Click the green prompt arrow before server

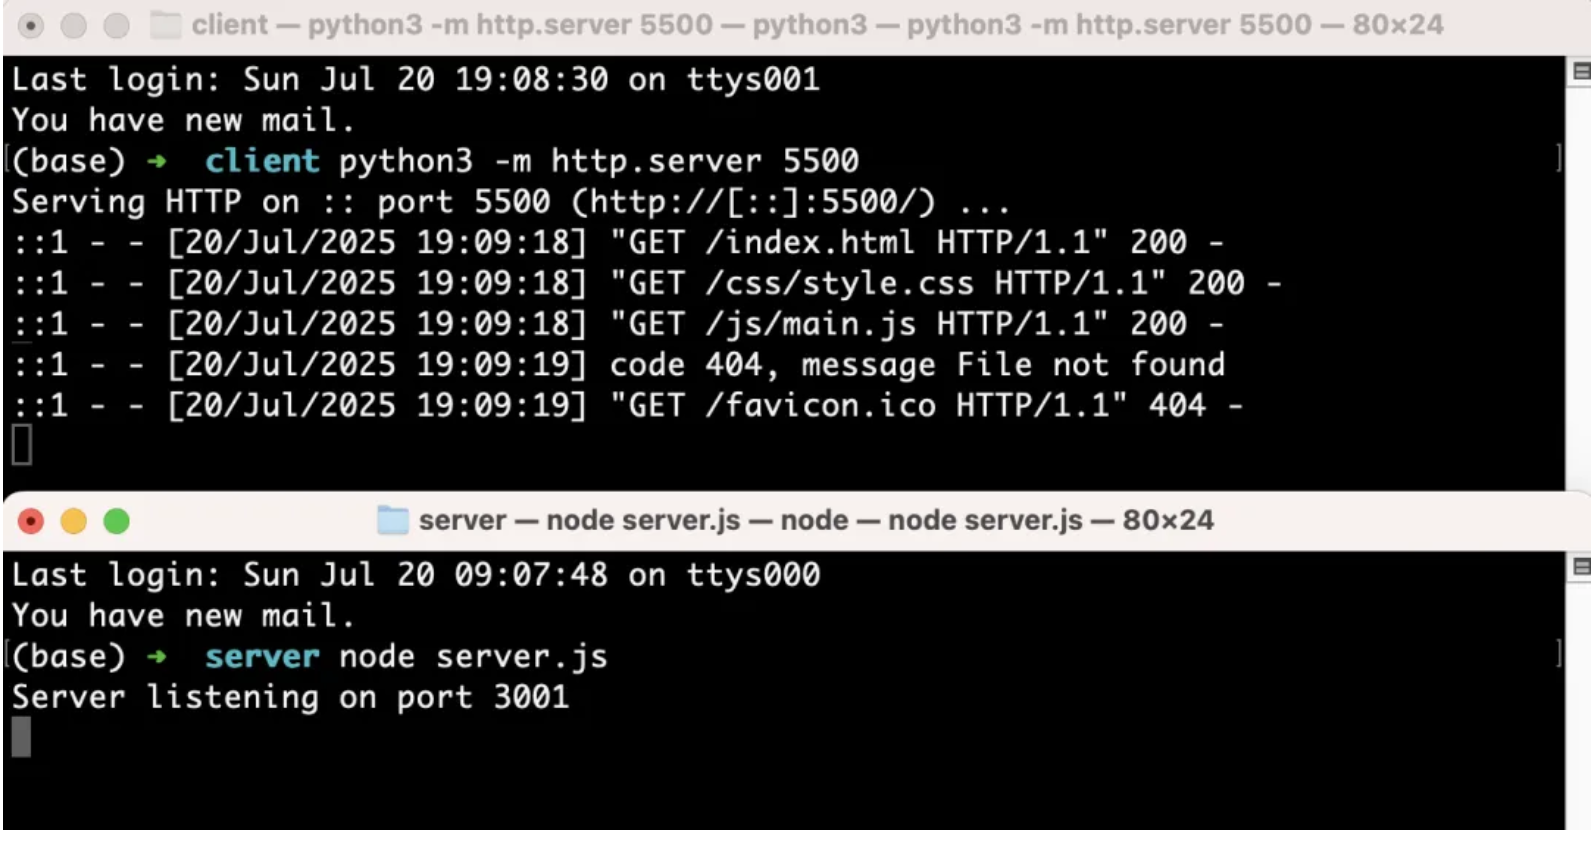(x=157, y=657)
